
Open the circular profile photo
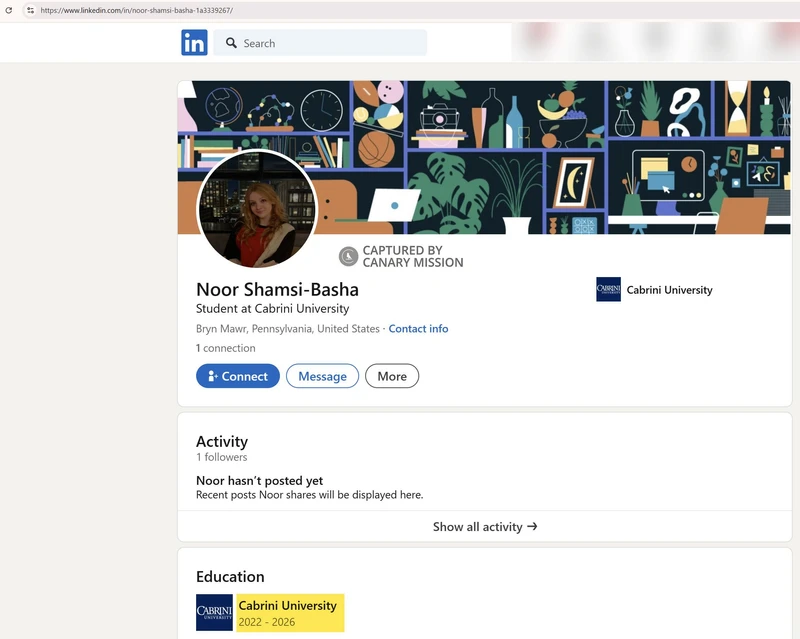click(x=257, y=209)
